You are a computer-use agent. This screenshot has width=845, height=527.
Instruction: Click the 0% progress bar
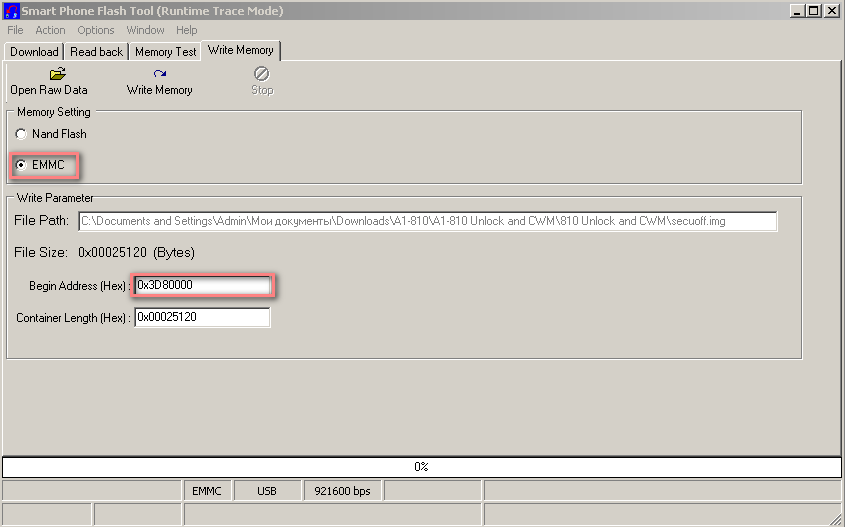[x=422, y=467]
